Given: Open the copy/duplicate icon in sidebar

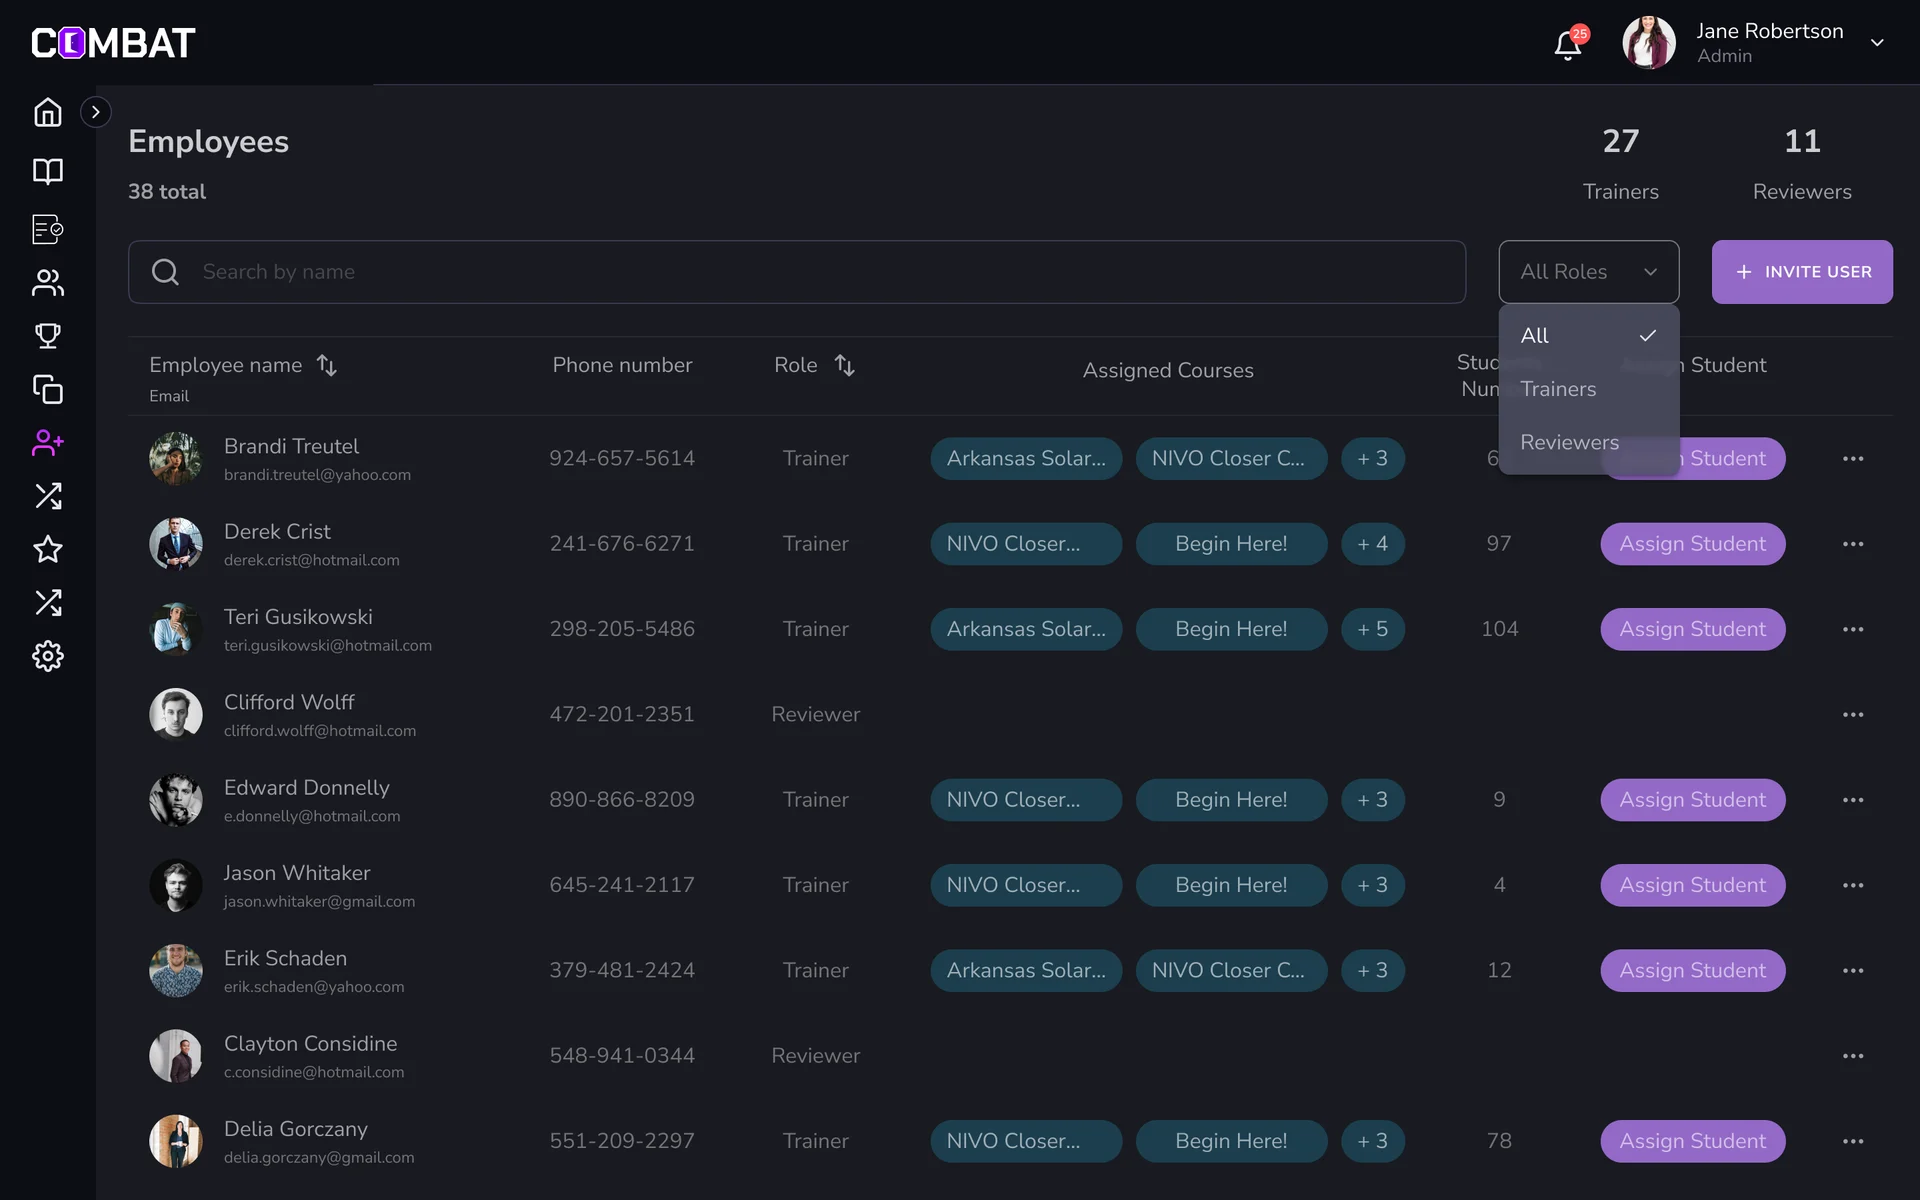Looking at the screenshot, I should point(48,389).
